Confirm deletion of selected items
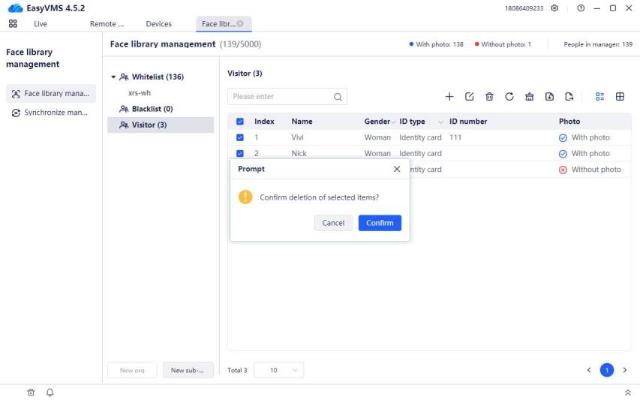 (379, 223)
